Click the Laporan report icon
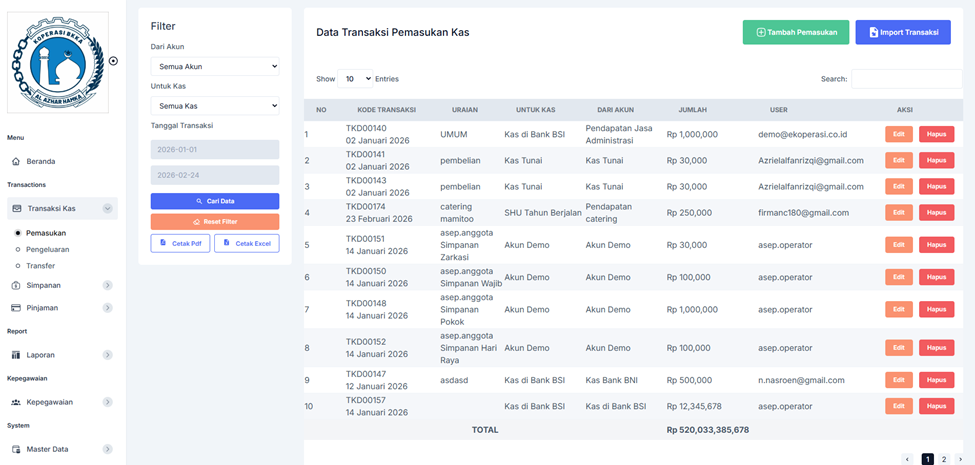 point(16,355)
